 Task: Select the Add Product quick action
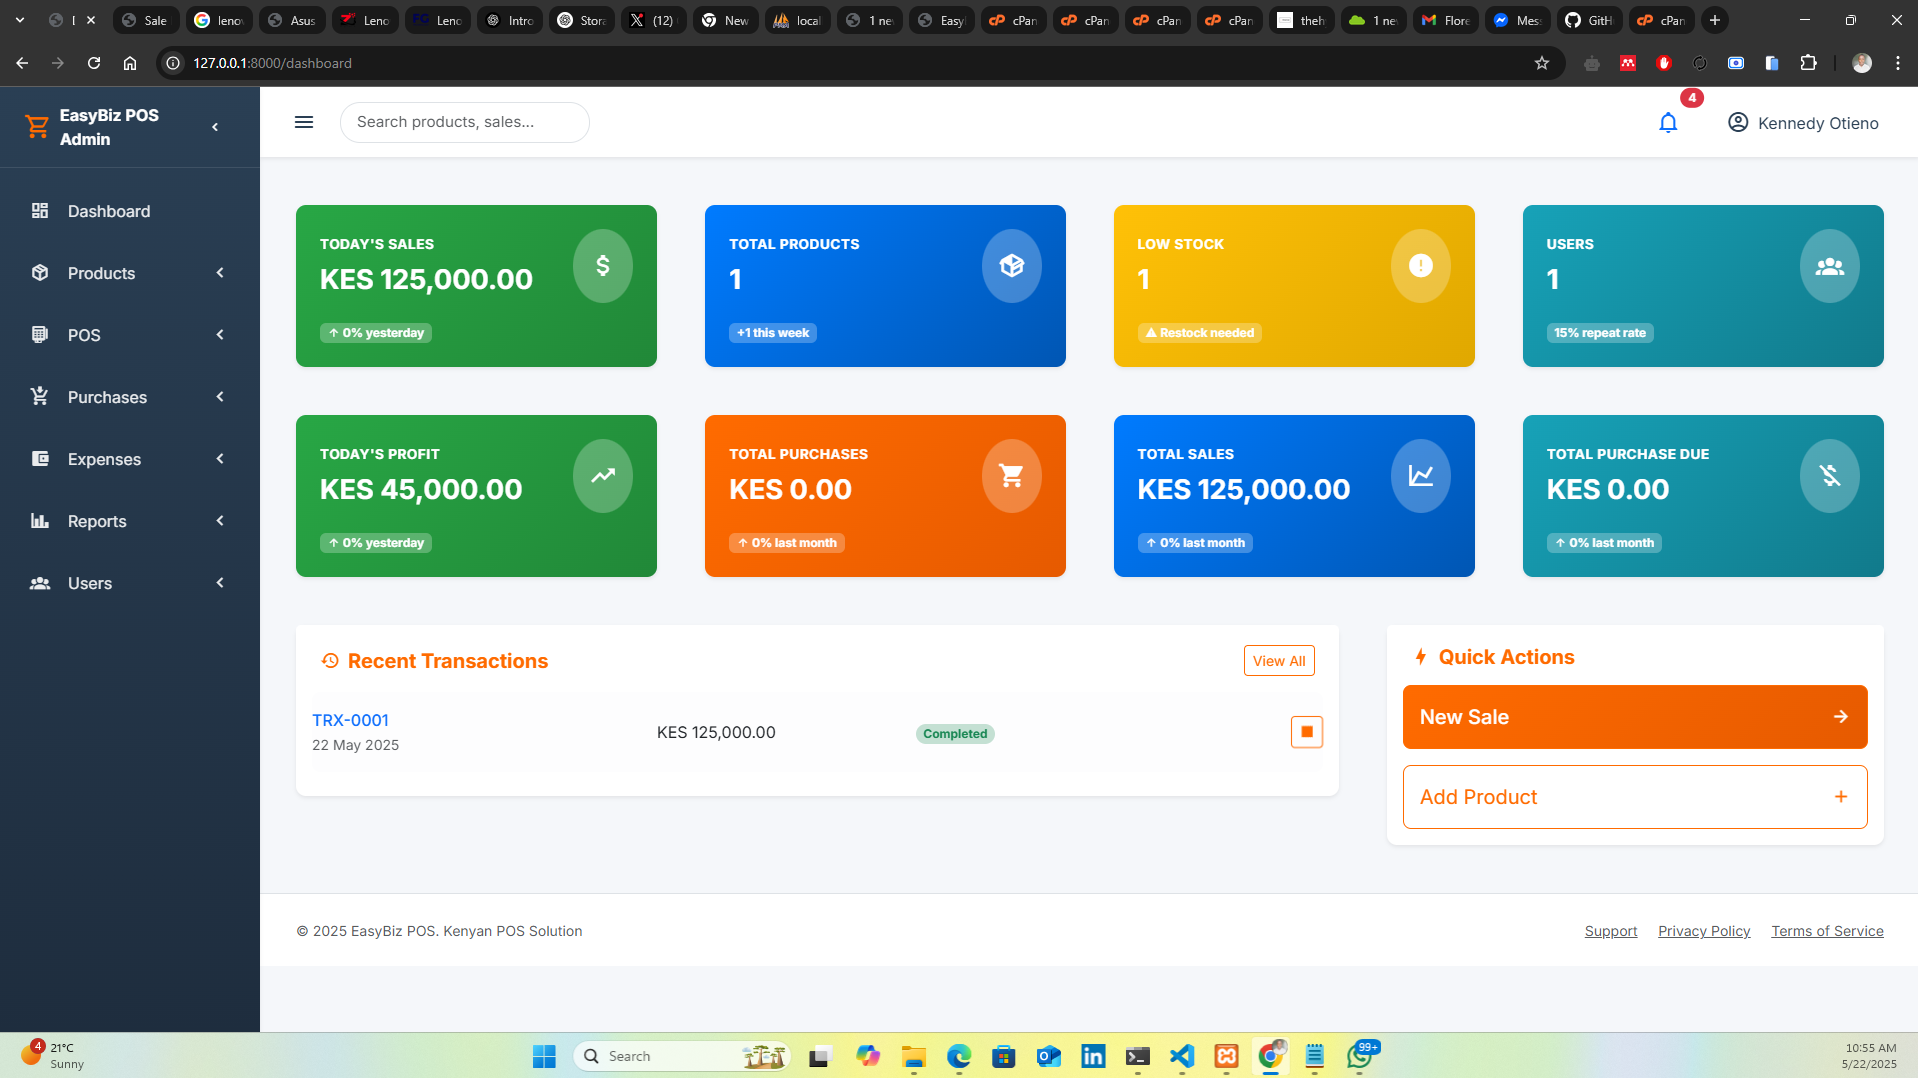click(1634, 796)
